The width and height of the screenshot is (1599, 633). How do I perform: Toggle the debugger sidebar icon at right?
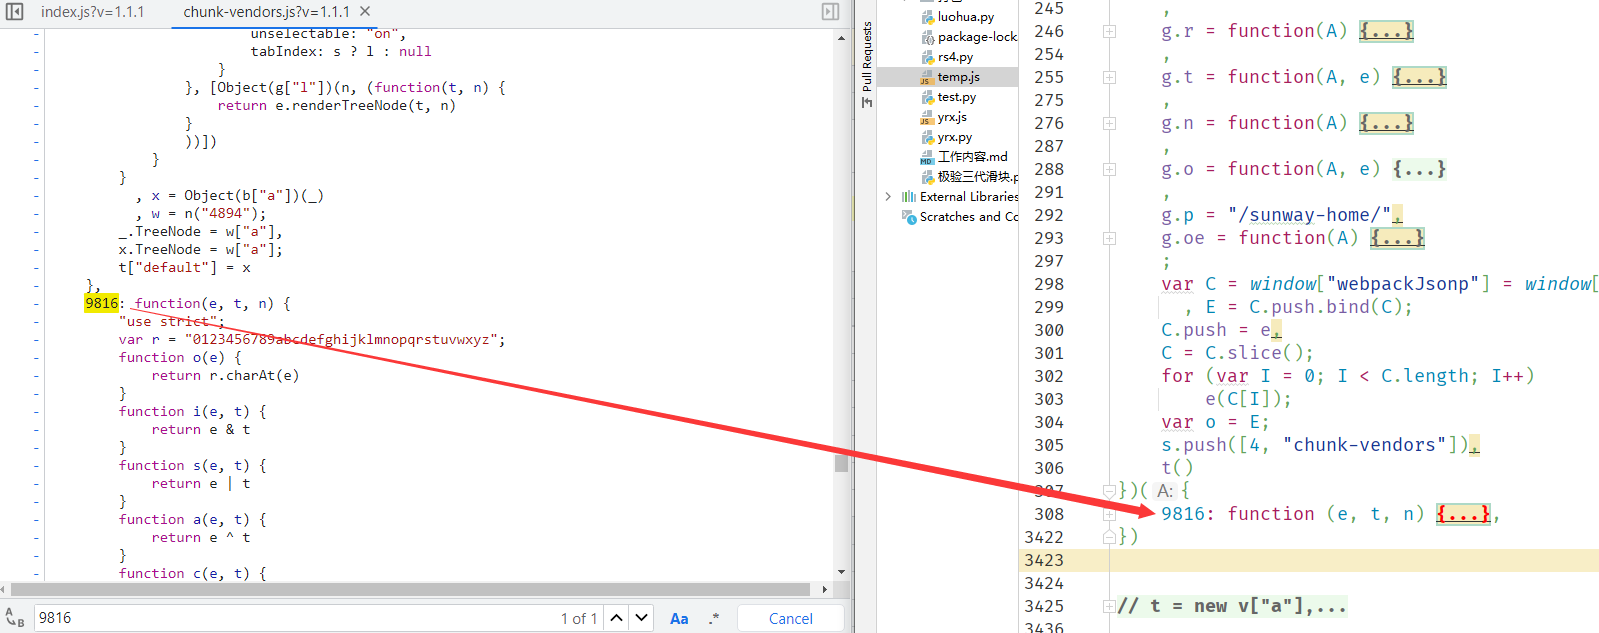click(x=830, y=11)
